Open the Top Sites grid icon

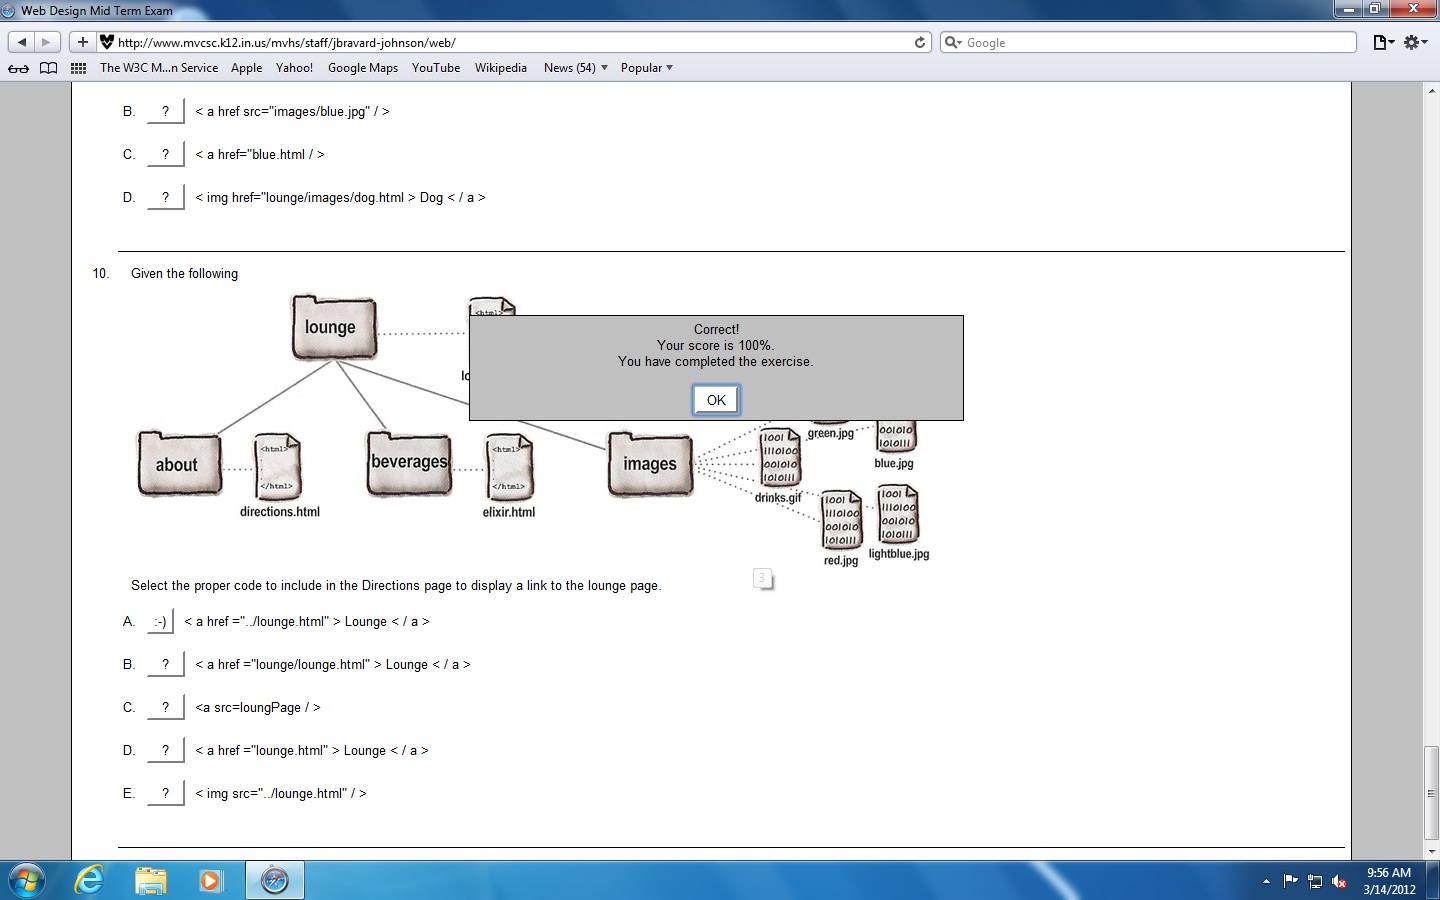click(x=78, y=68)
